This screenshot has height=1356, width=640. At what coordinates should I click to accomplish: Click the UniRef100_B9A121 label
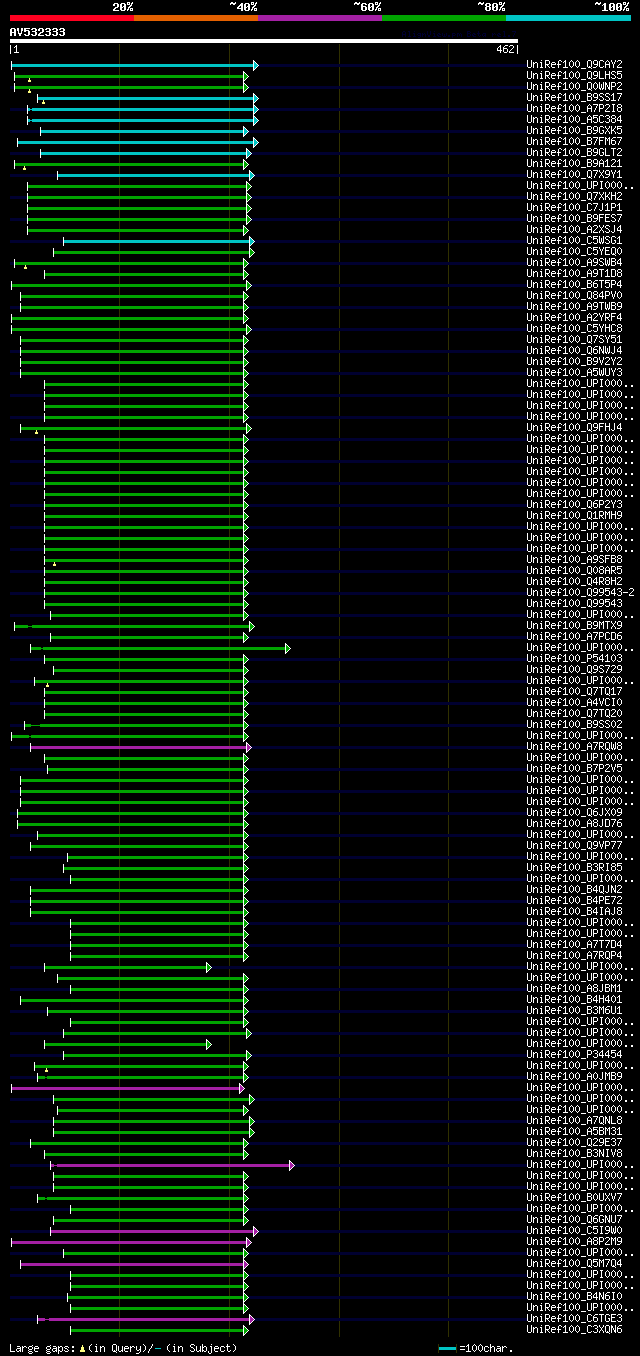click(574, 164)
